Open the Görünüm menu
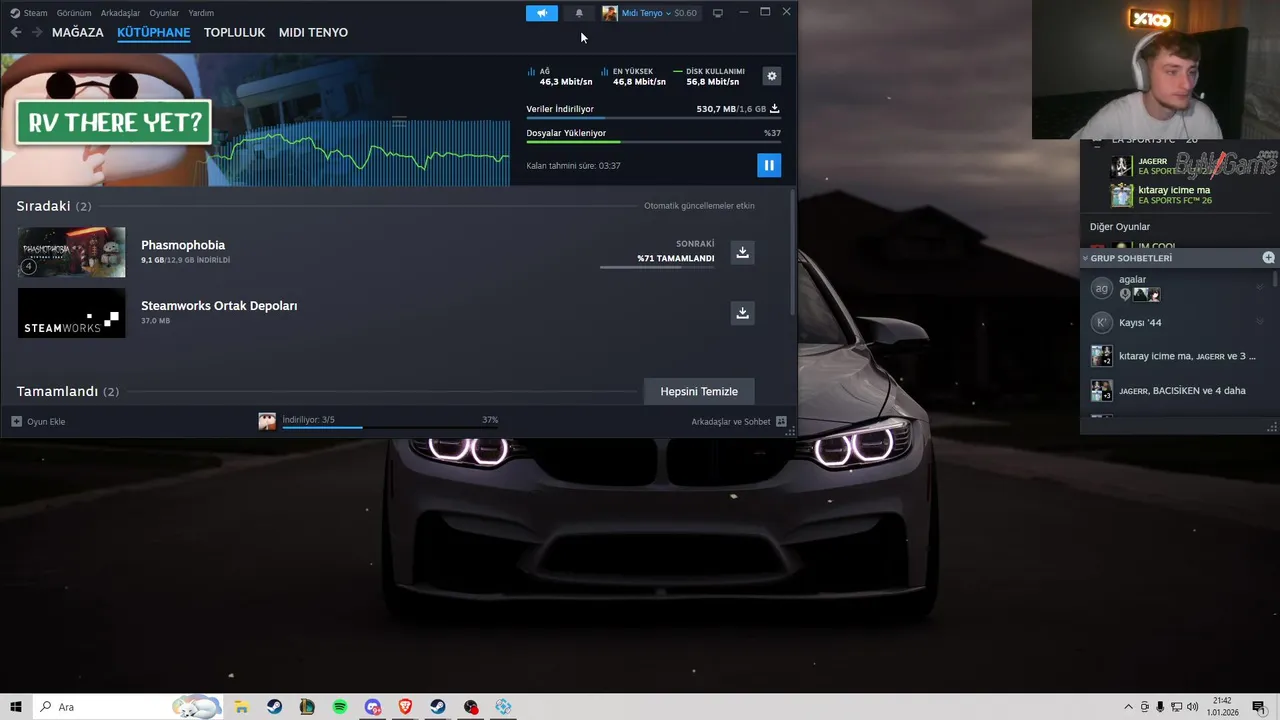The image size is (1280, 720). pos(74,13)
